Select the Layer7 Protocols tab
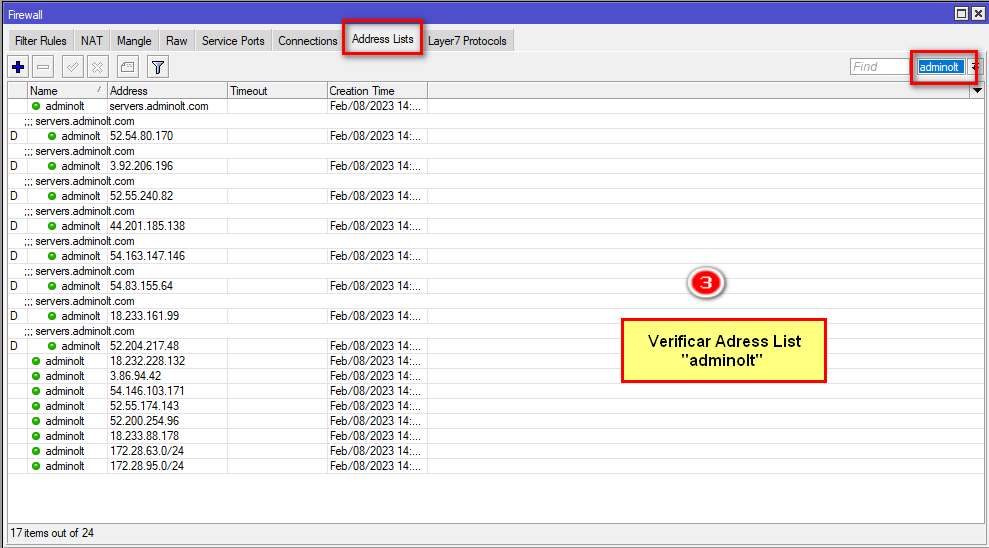This screenshot has height=548, width=989. click(467, 41)
